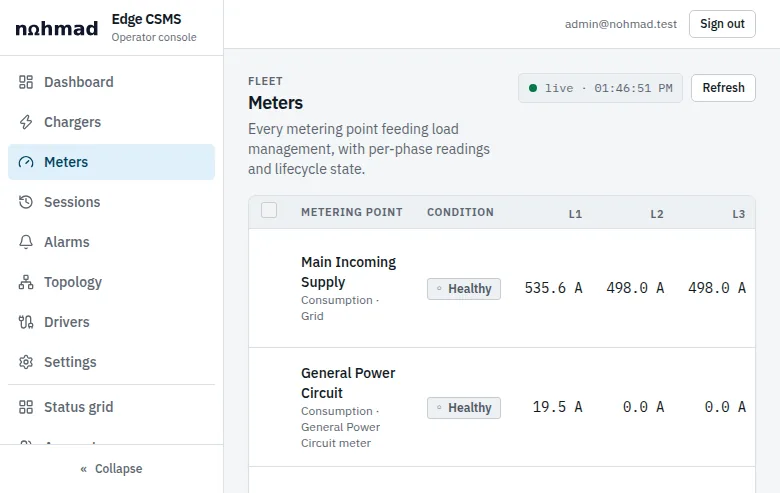
Task: Open the Main Incoming Supply meter
Action: pos(348,272)
